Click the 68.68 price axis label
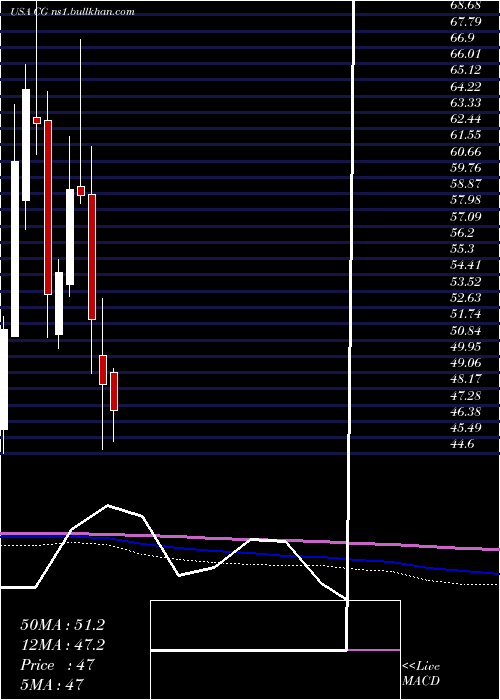The width and height of the screenshot is (500, 700). click(x=466, y=5)
